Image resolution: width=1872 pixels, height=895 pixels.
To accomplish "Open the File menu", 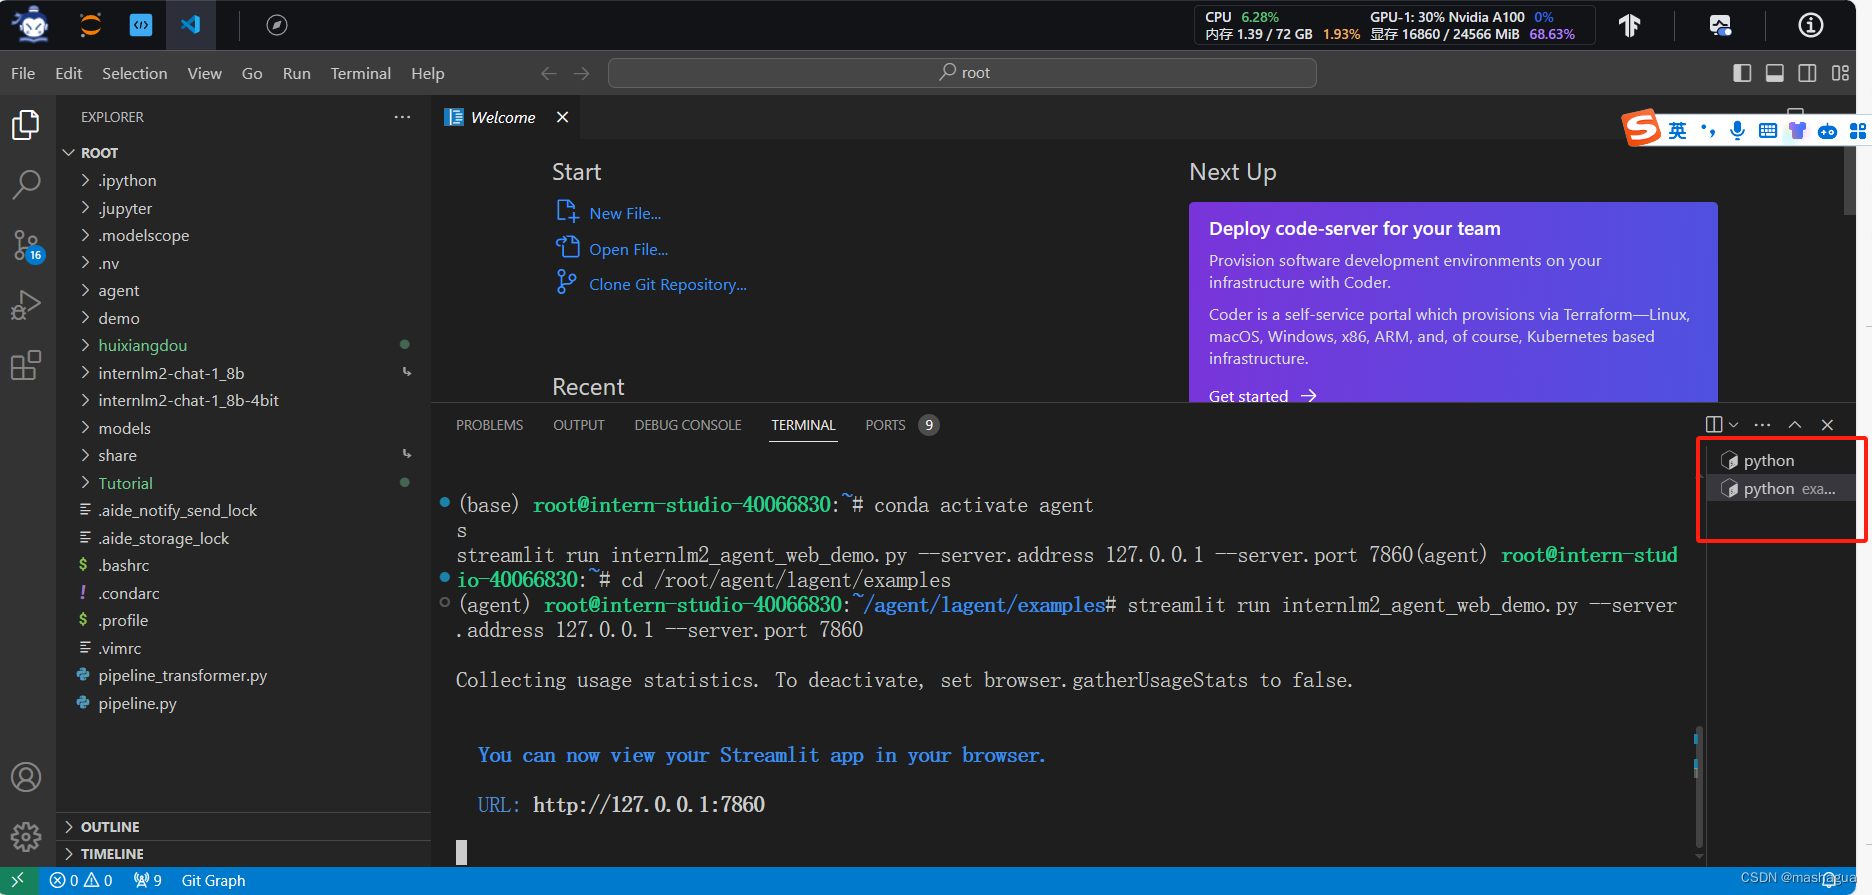I will [x=23, y=73].
